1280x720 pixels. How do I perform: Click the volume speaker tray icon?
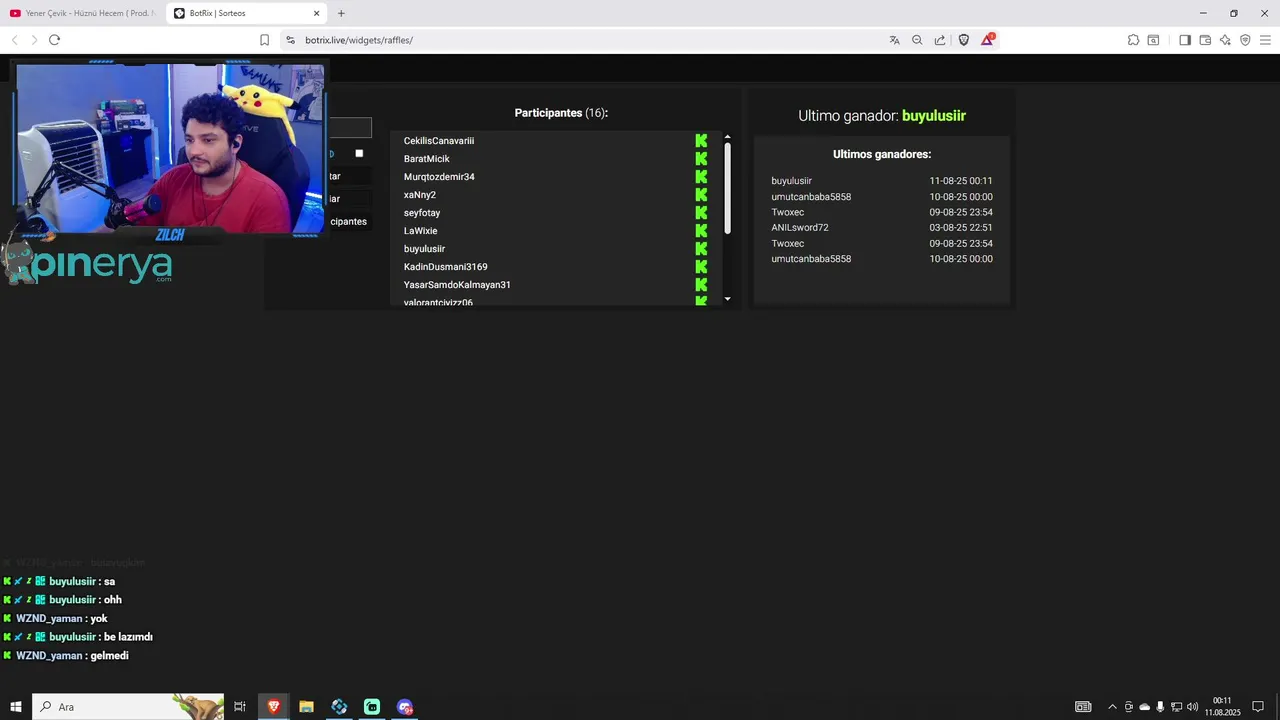point(1193,707)
